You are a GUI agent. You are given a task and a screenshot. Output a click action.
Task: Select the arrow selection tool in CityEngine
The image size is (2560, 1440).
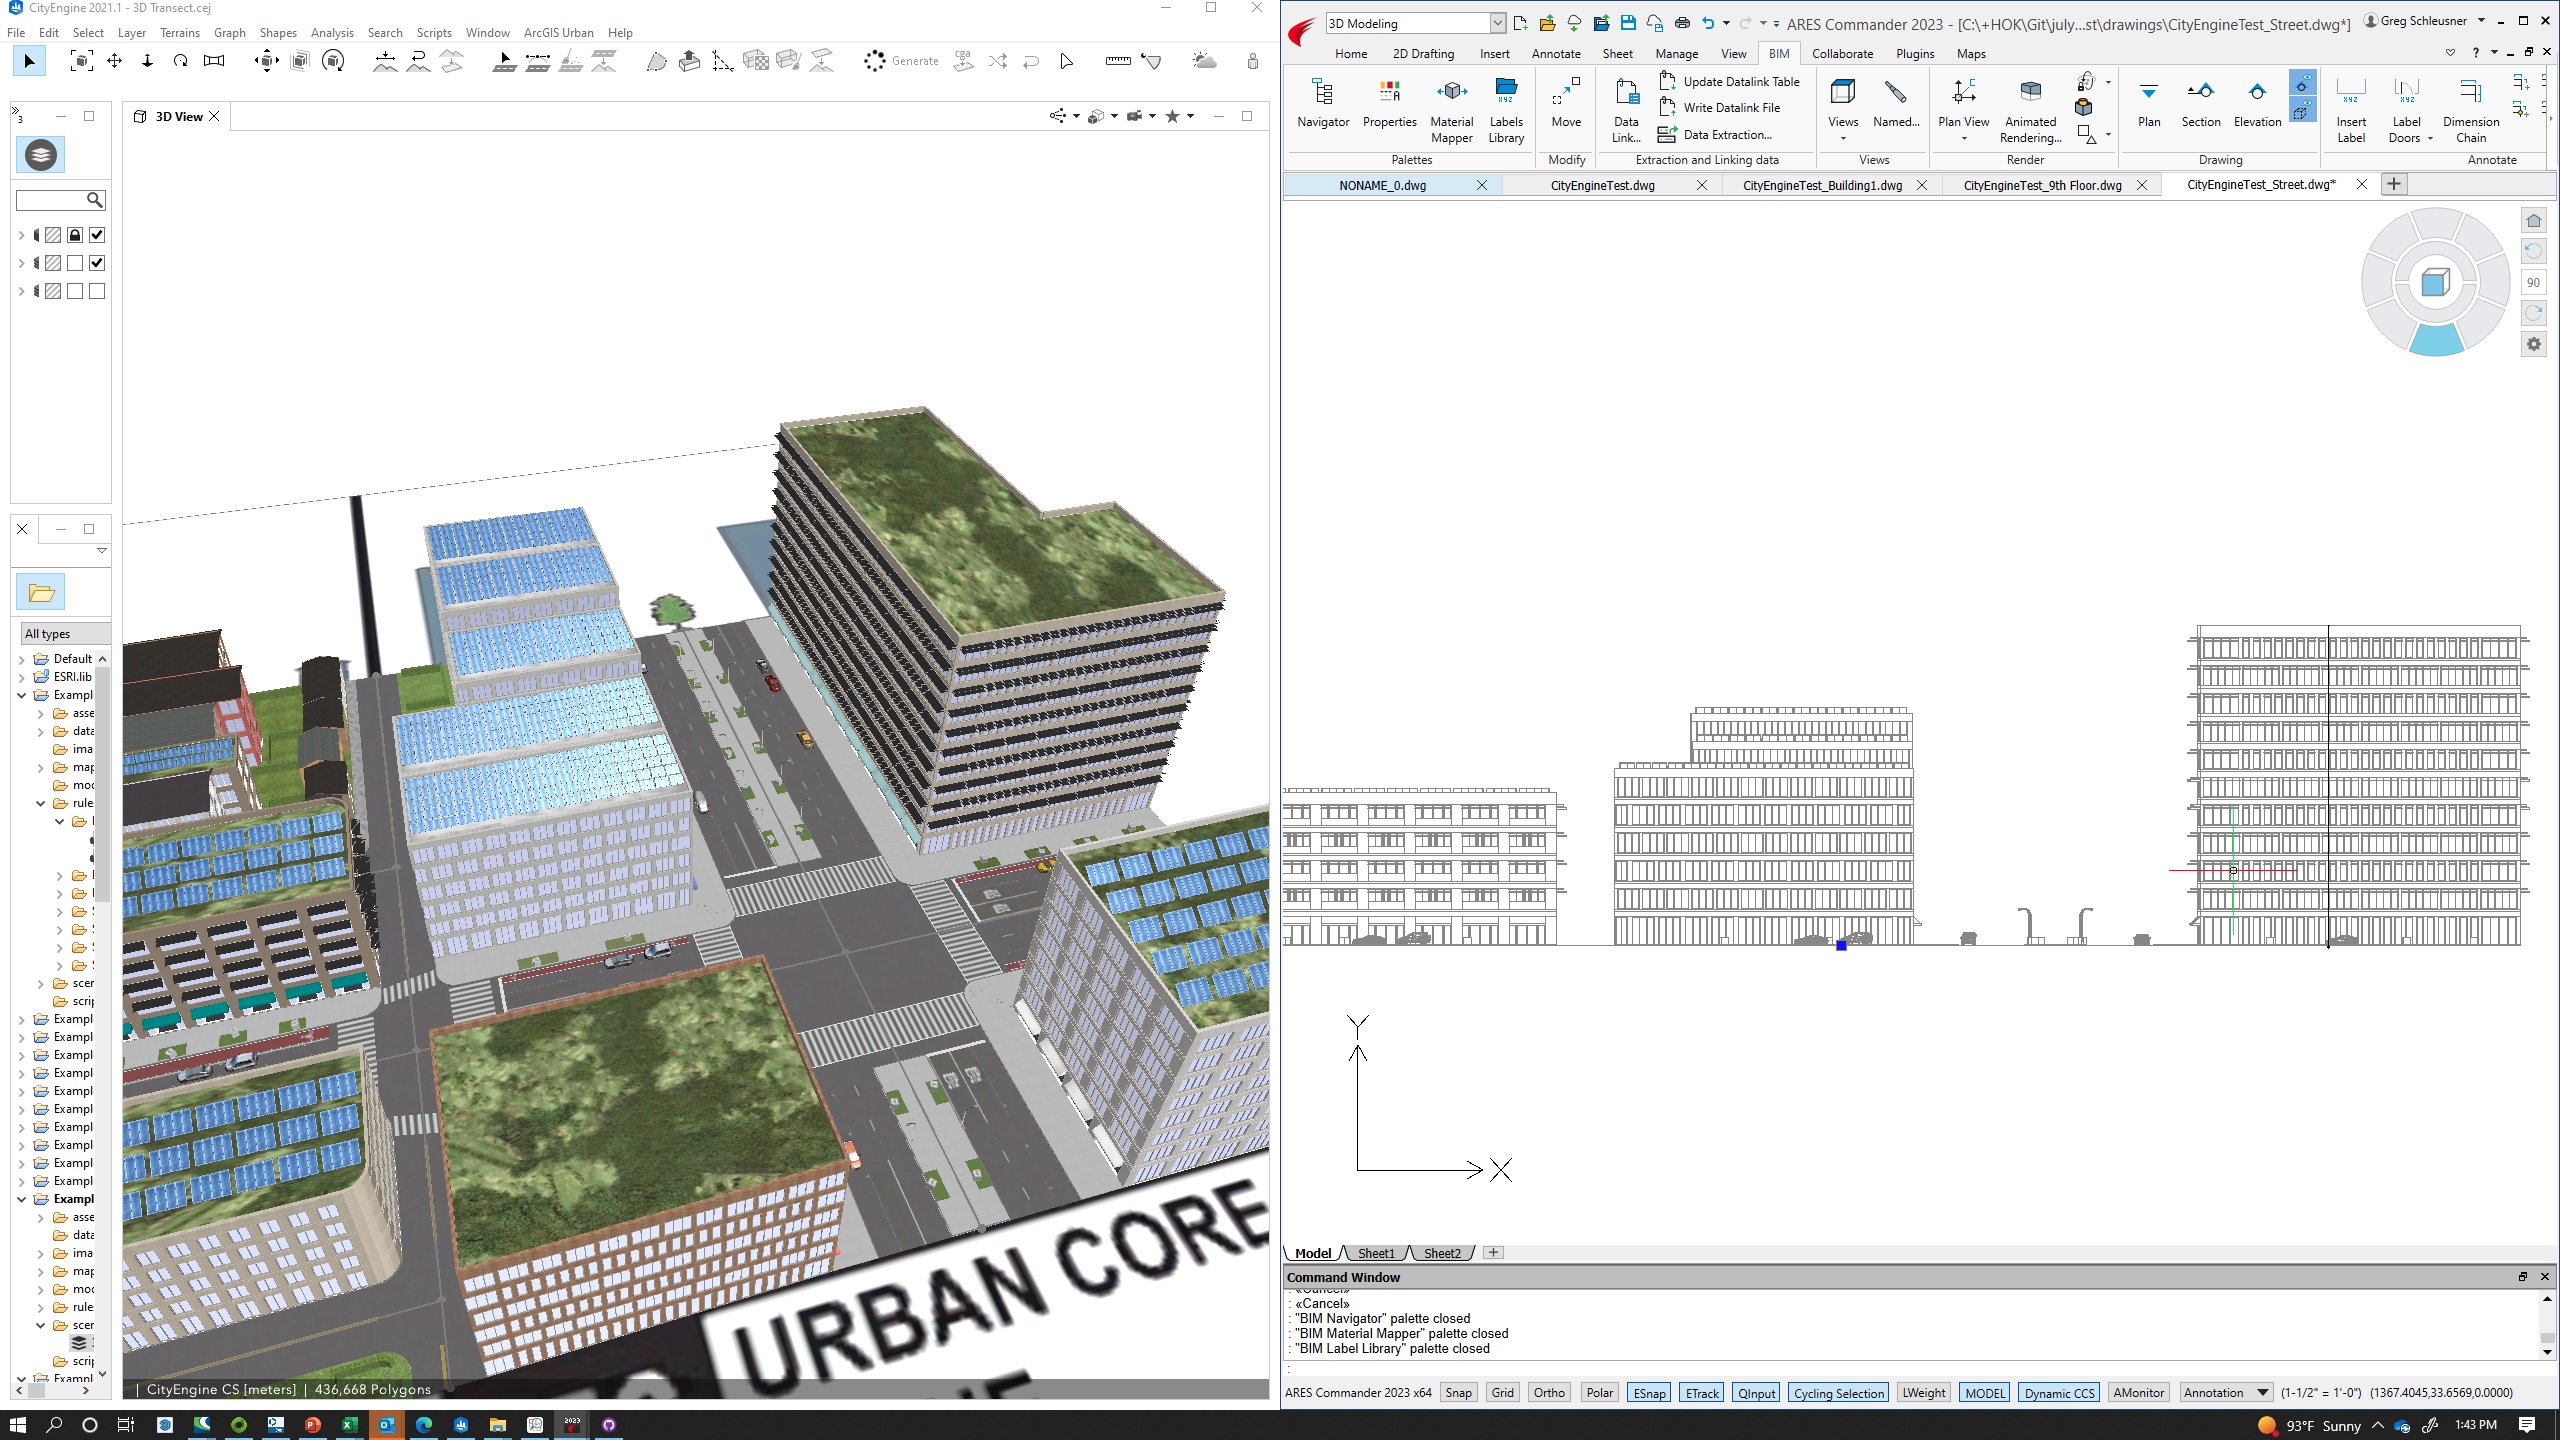(x=29, y=61)
